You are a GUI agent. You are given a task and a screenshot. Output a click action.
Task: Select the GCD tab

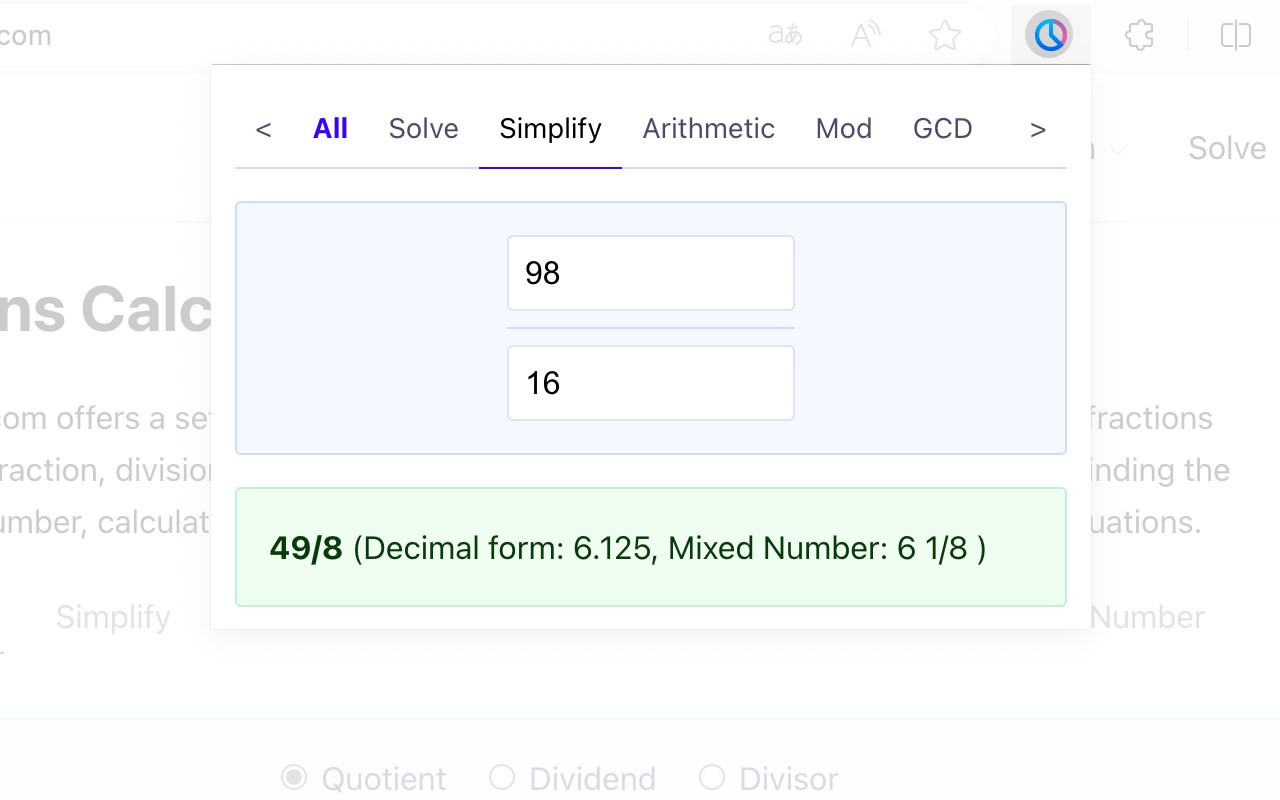click(x=942, y=129)
